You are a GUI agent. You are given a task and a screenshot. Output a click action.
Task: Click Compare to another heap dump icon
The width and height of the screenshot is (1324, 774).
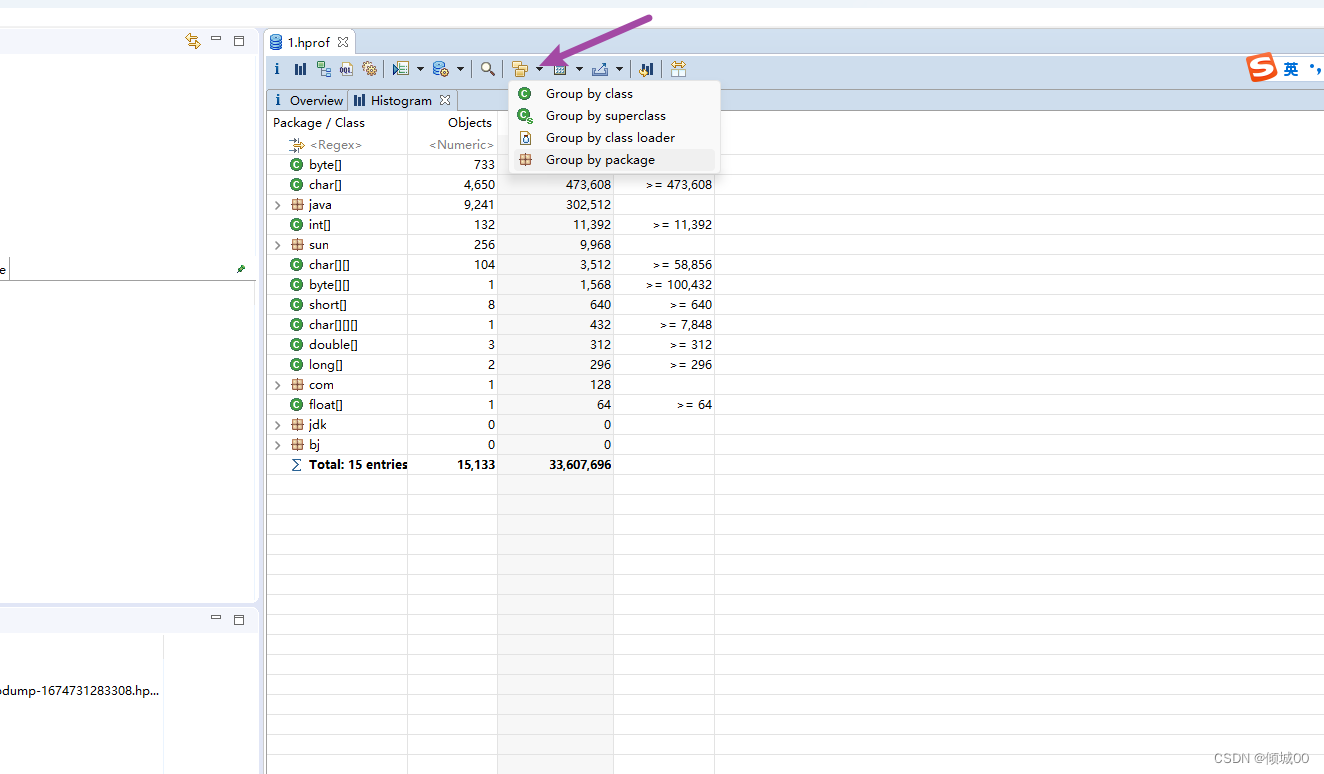pos(647,69)
